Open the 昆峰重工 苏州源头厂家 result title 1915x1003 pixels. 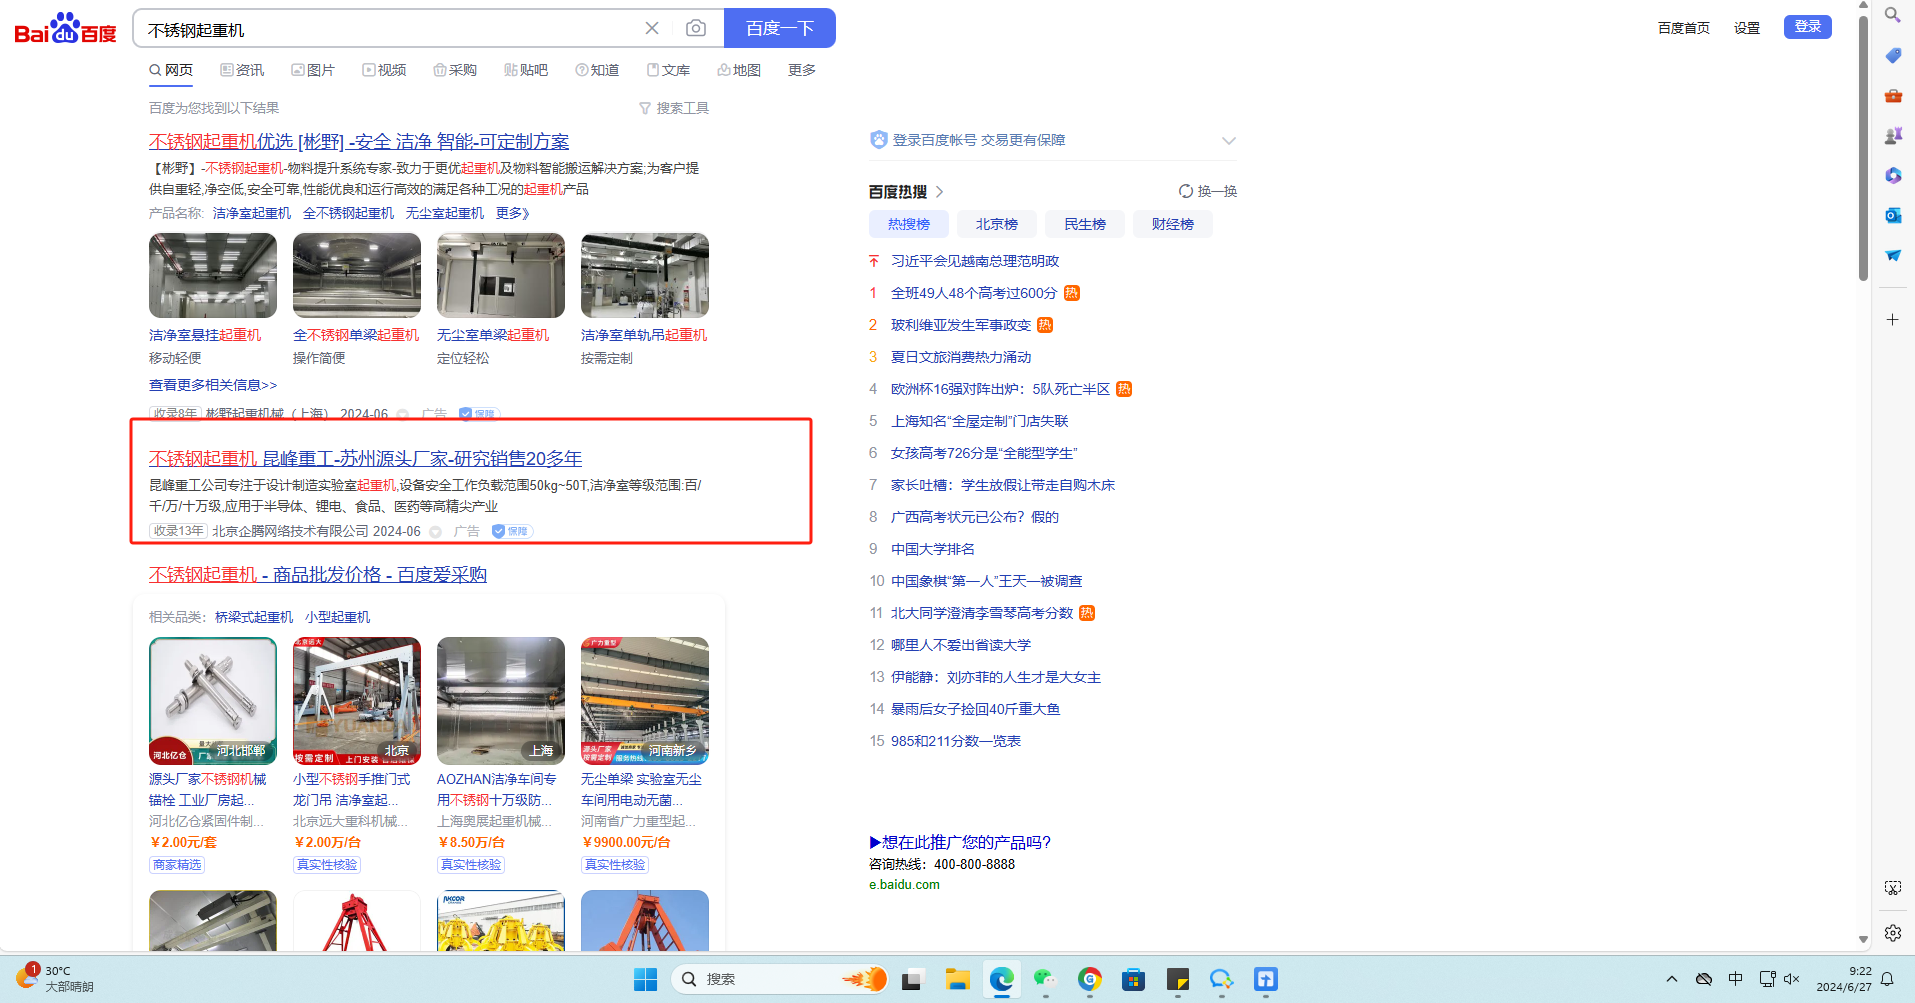pyautogui.click(x=366, y=459)
